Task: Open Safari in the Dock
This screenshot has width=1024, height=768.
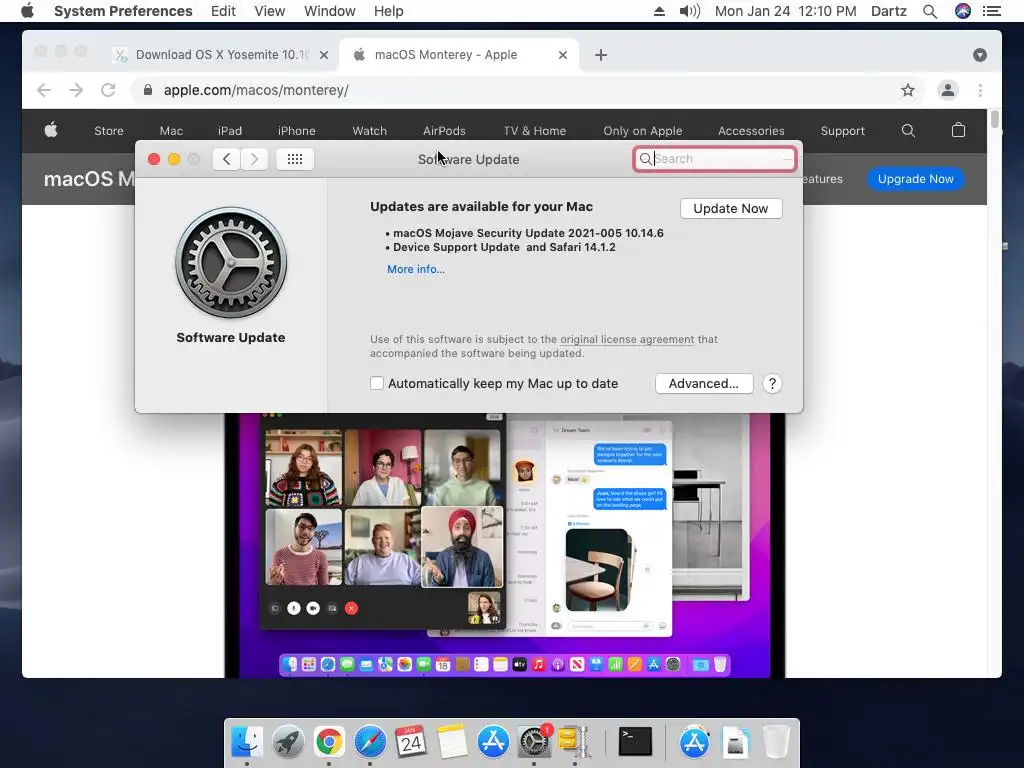Action: tap(370, 742)
